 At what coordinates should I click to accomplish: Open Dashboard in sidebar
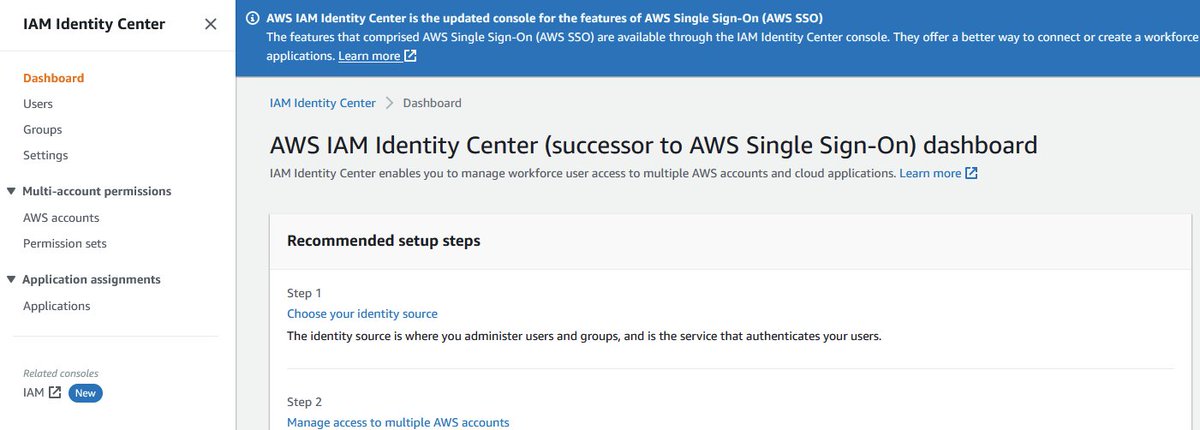point(54,78)
